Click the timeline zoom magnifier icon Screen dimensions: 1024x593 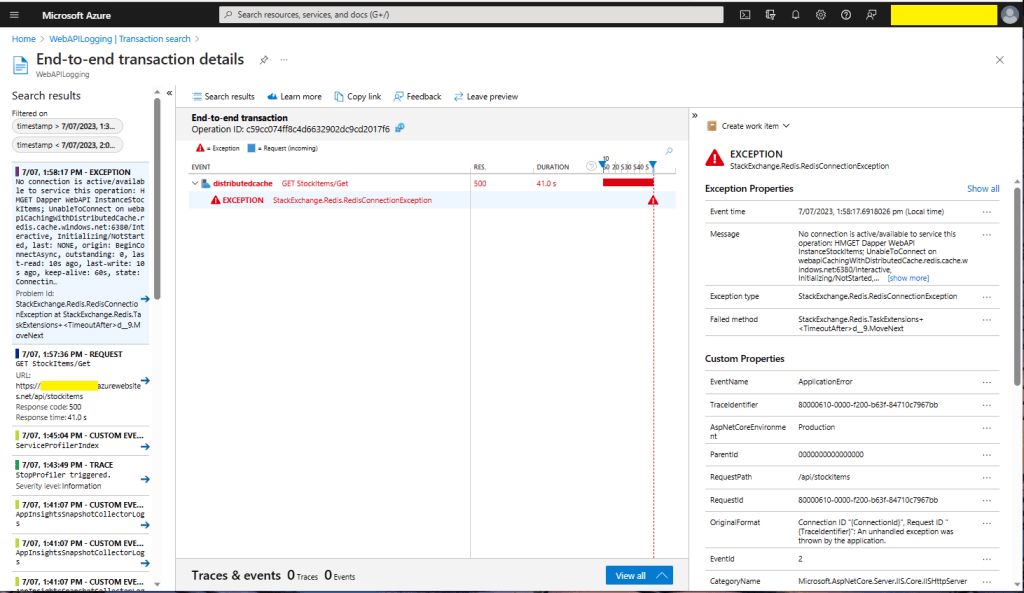click(669, 151)
